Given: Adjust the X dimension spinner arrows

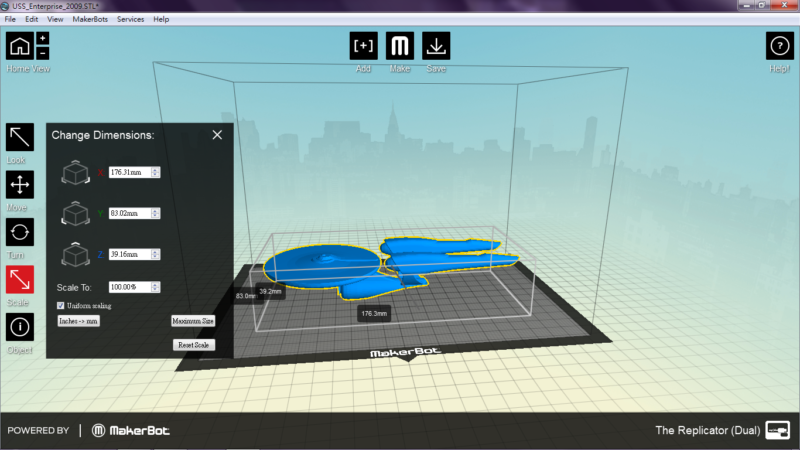Looking at the screenshot, I should (x=156, y=172).
